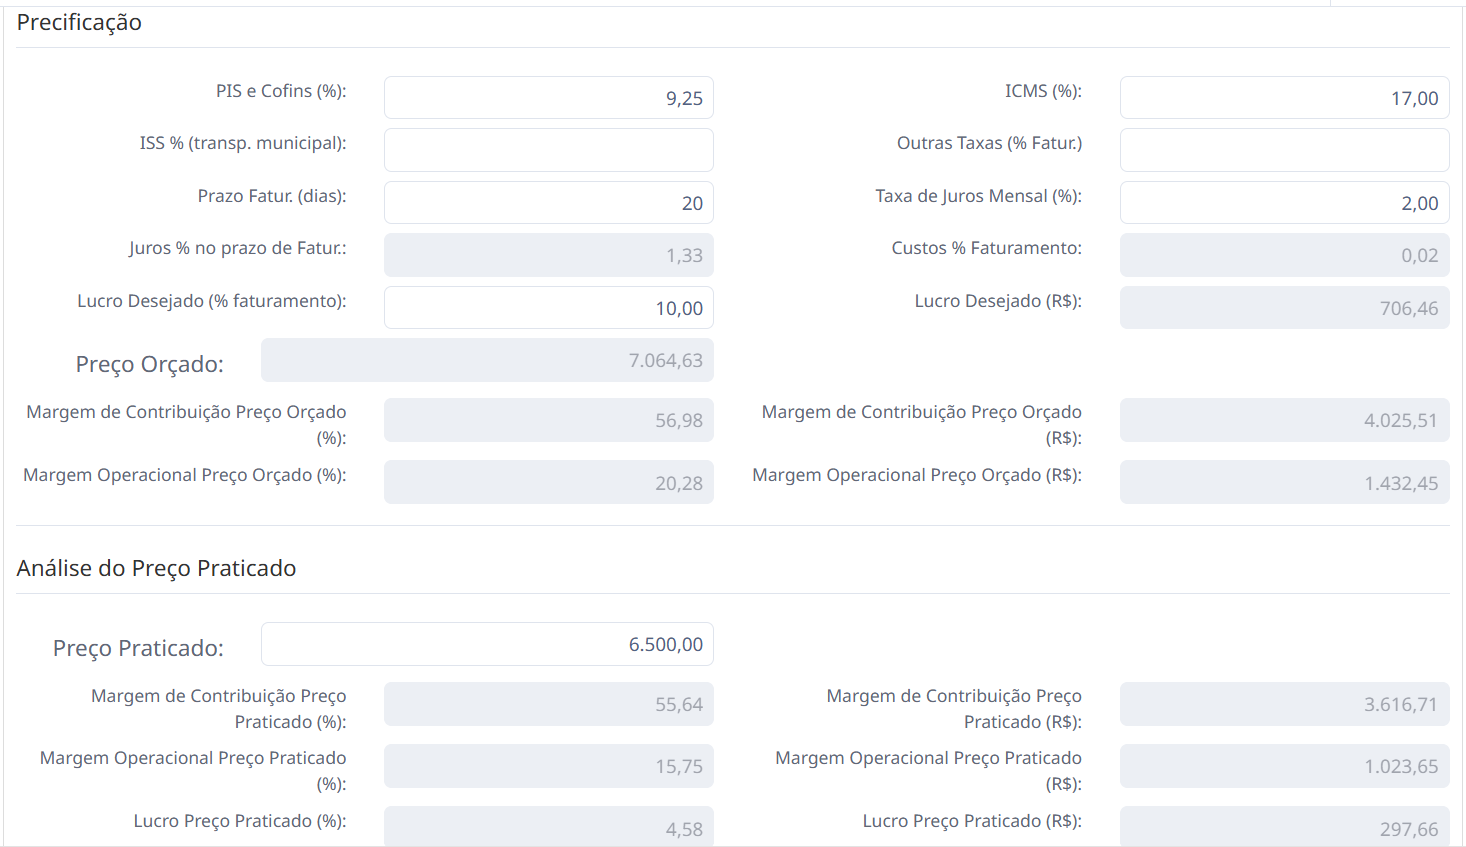Click Margem Operacional Preço Praticado (R$) field
The height and width of the screenshot is (847, 1466).
point(1284,766)
